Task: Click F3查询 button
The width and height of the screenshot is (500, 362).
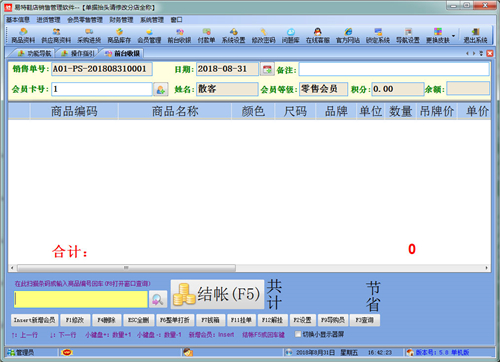Action: coord(365,320)
